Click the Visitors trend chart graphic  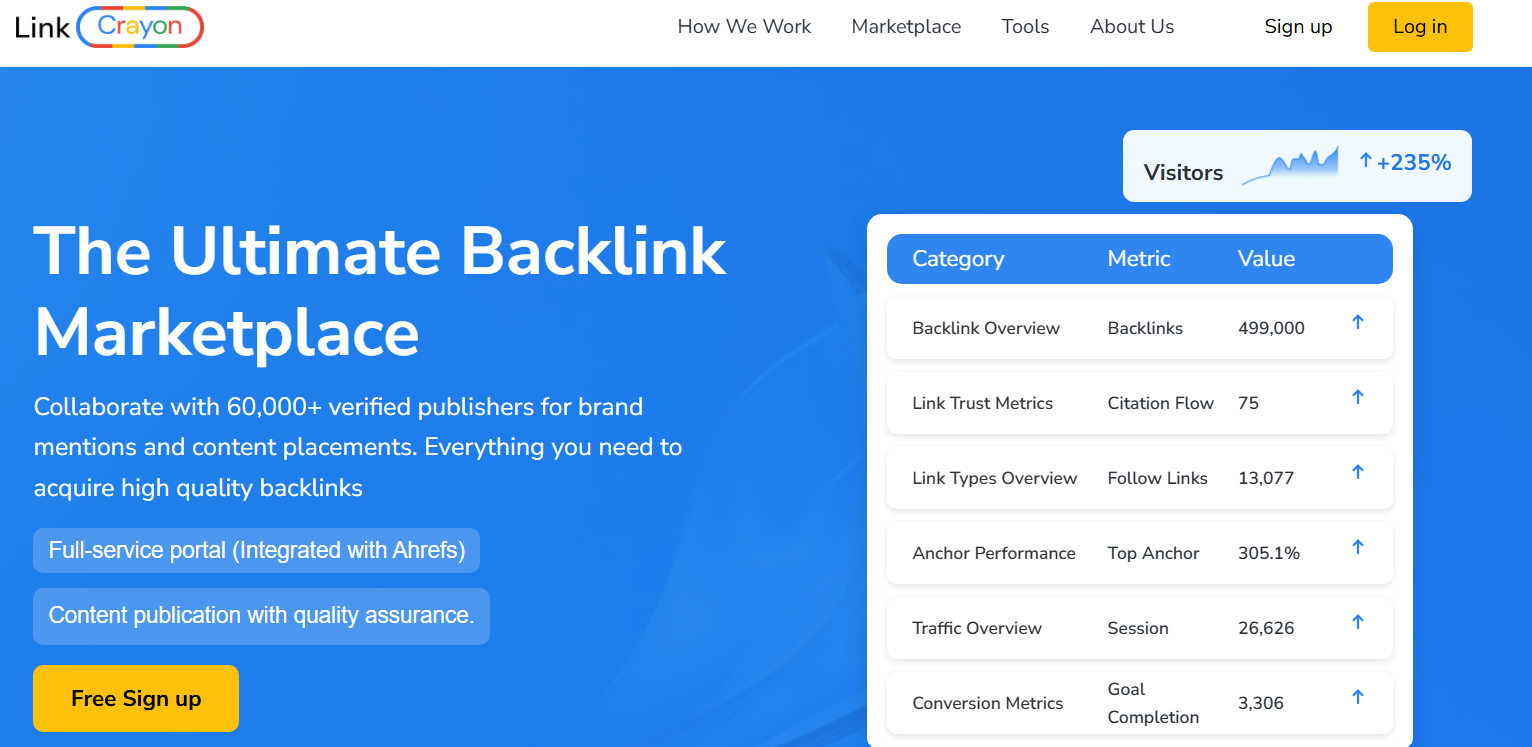[x=1289, y=166]
